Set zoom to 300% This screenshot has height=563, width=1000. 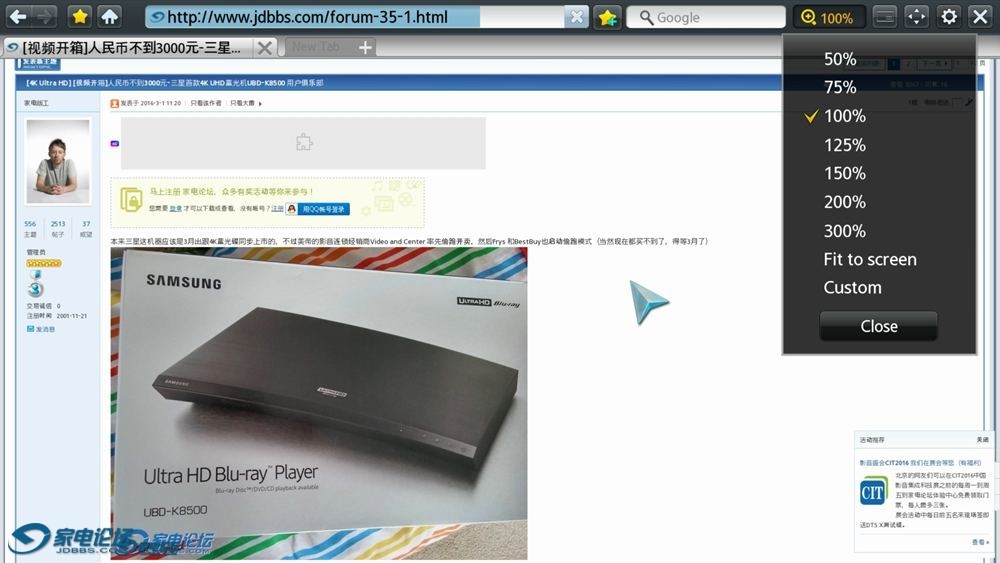pos(844,231)
